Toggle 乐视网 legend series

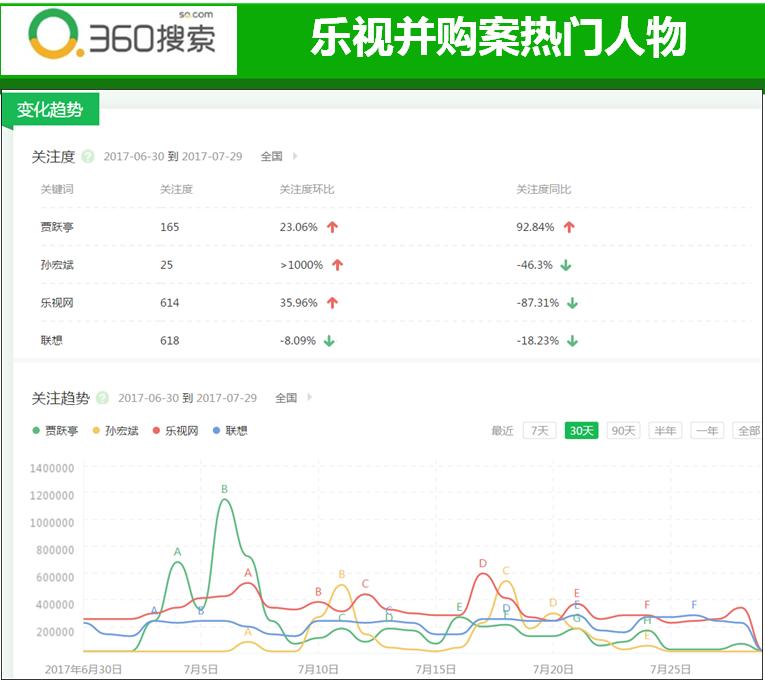click(x=176, y=431)
